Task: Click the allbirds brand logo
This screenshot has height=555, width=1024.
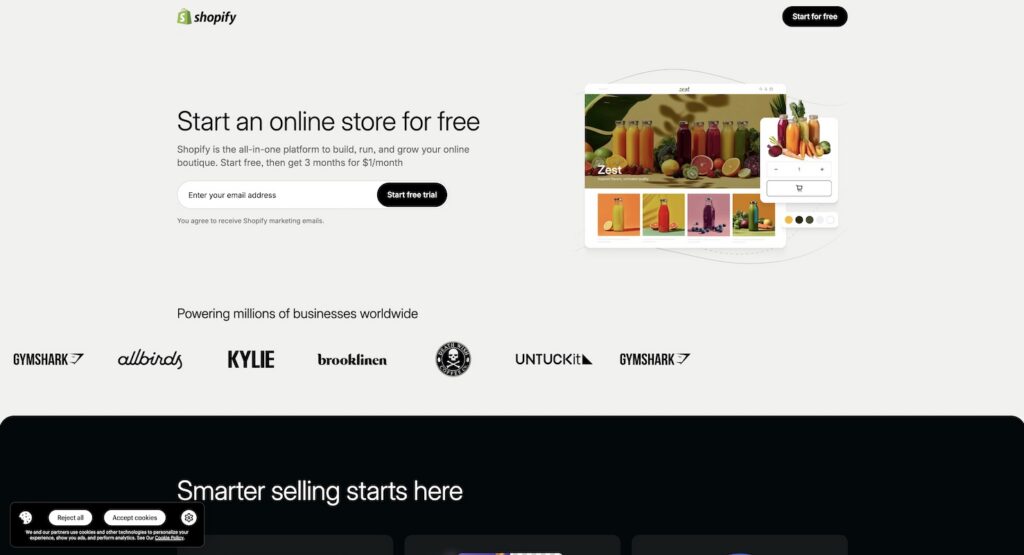Action: point(150,359)
